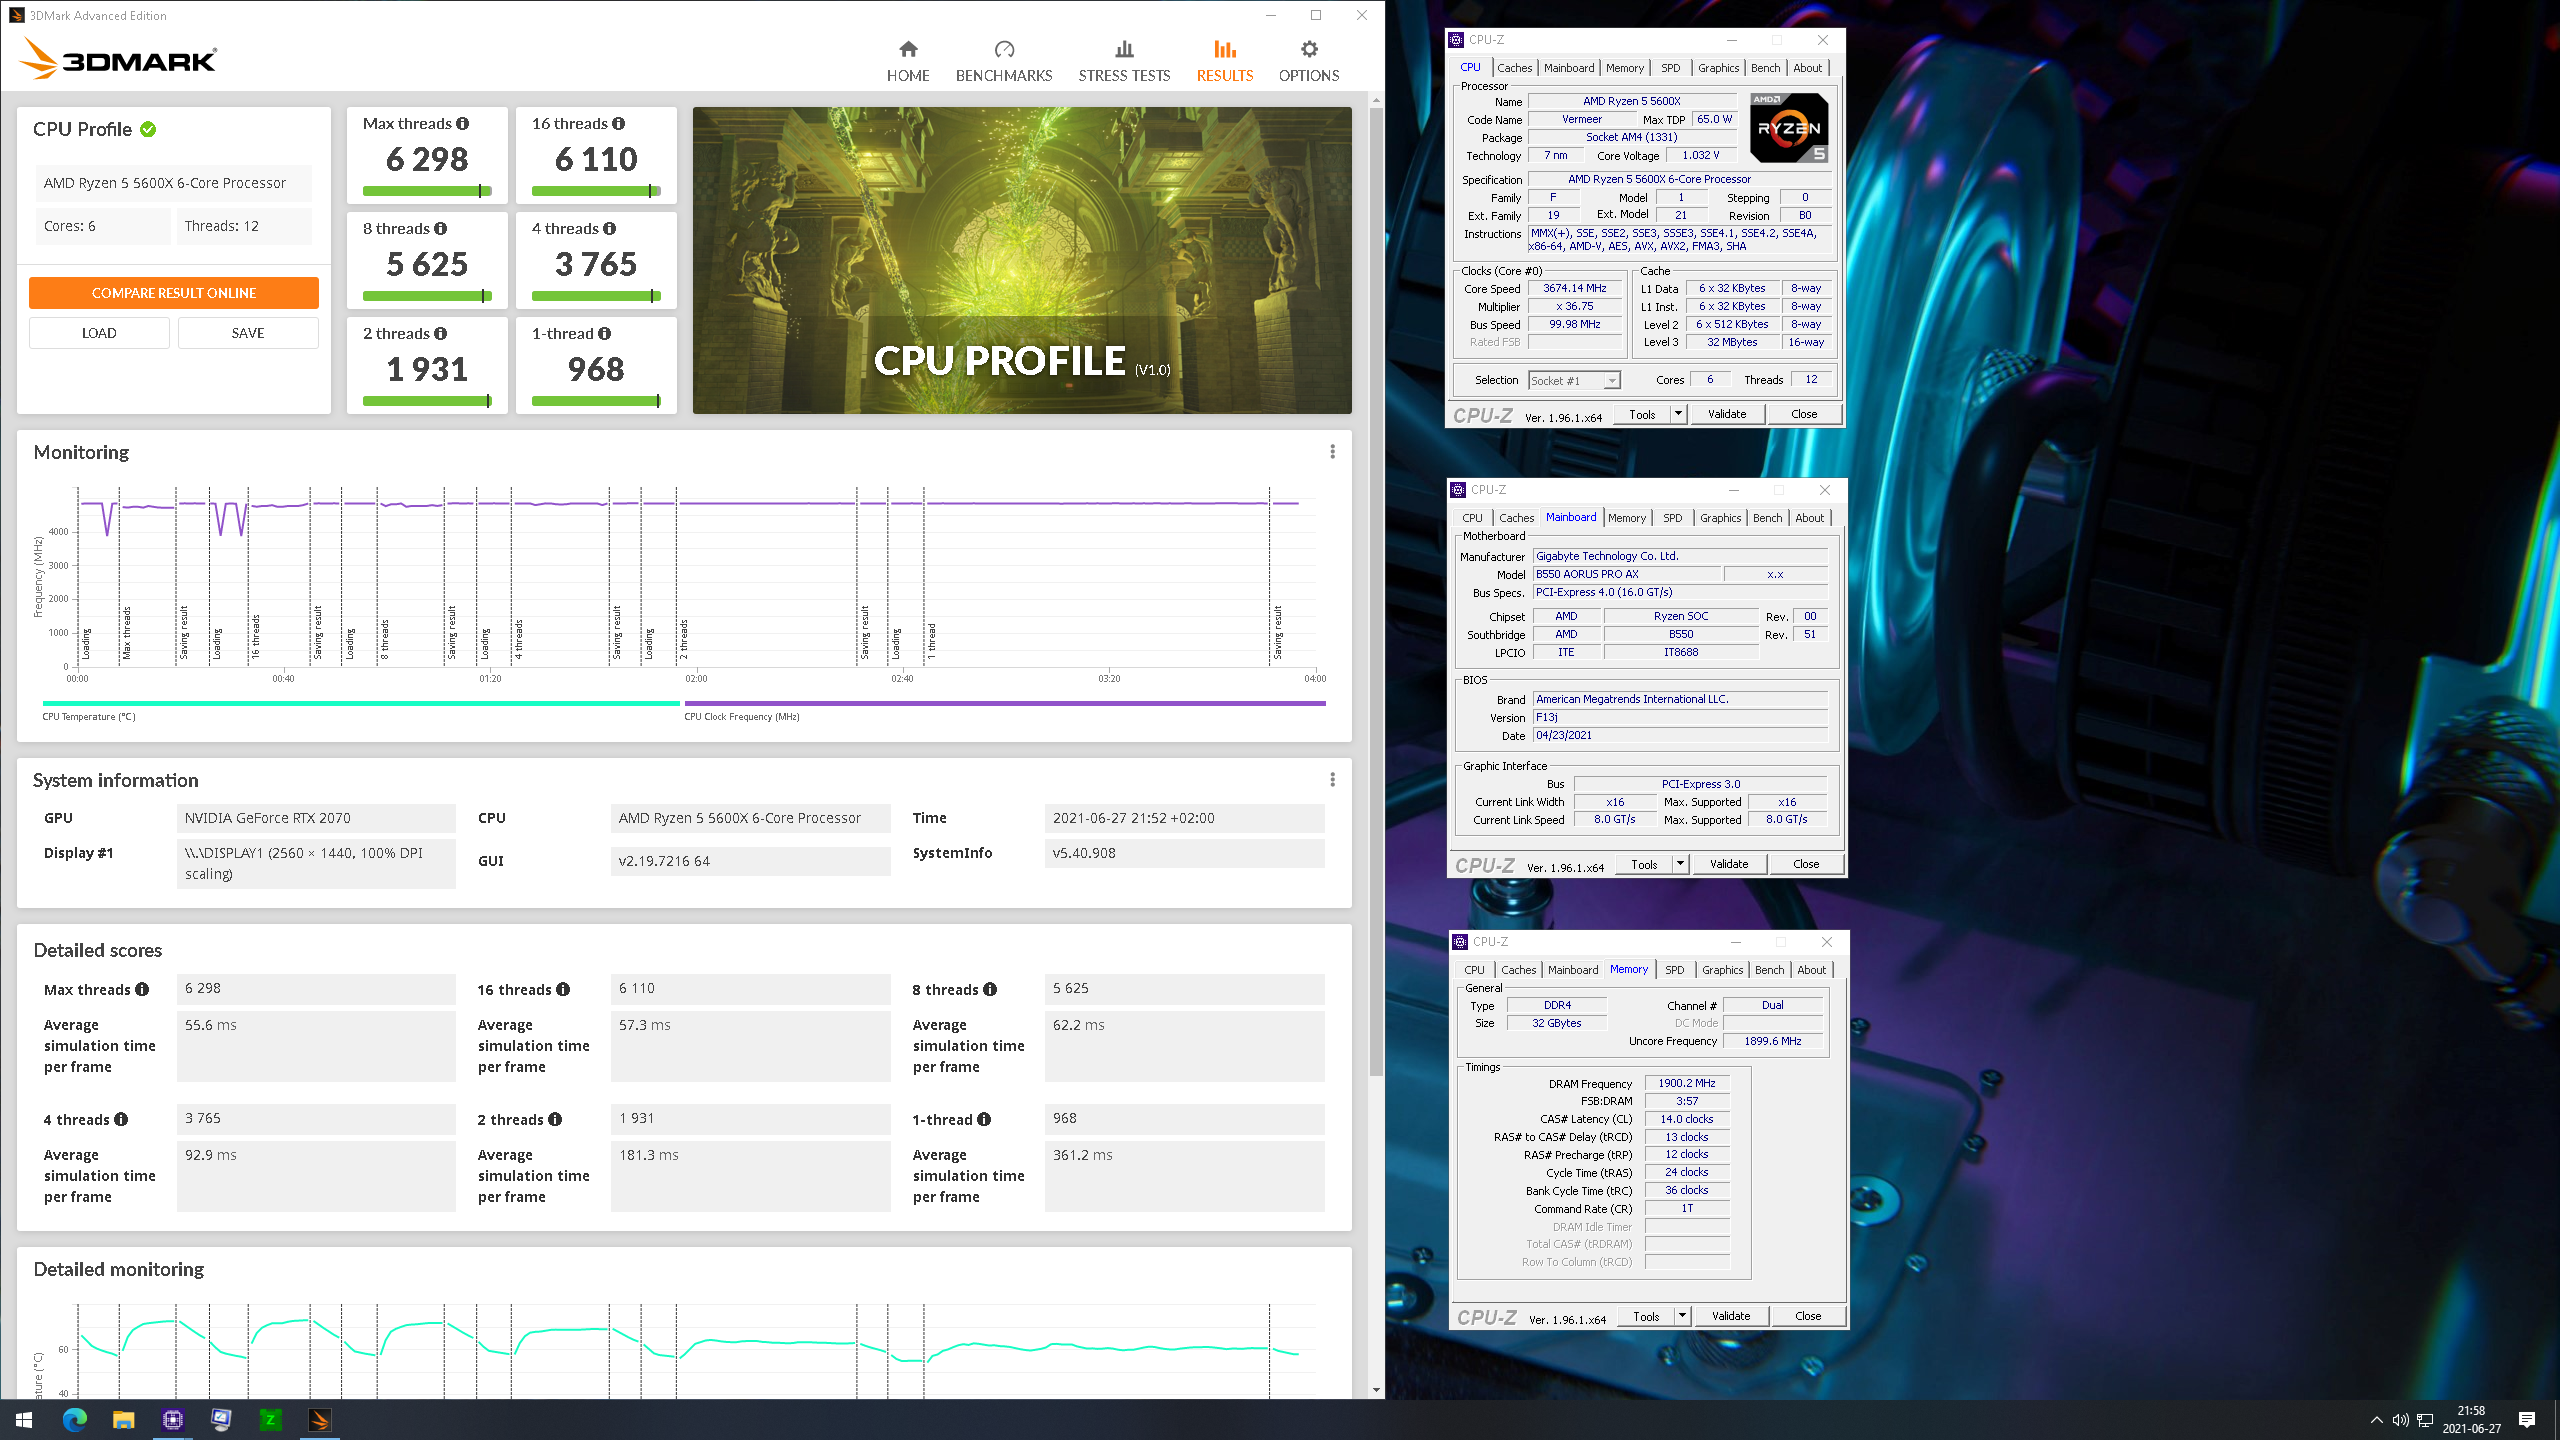This screenshot has height=1440, width=2560.
Task: Open the OPTIONS gear section
Action: [1309, 62]
